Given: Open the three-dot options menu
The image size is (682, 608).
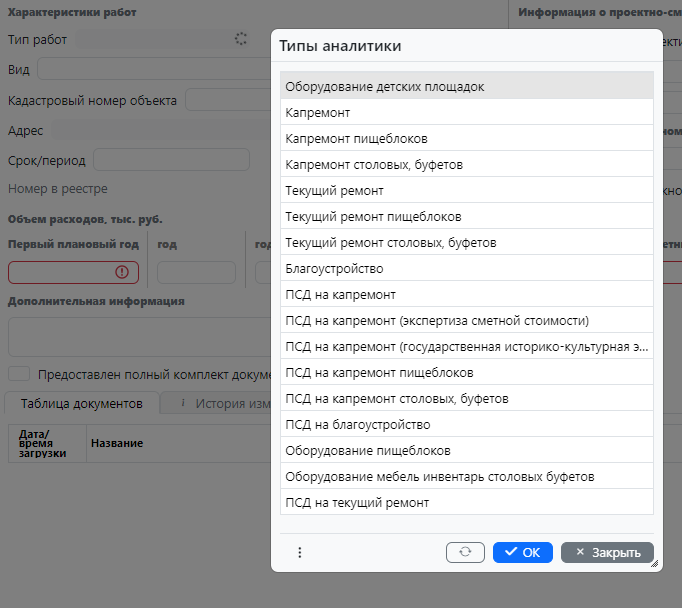Looking at the screenshot, I should (299, 552).
